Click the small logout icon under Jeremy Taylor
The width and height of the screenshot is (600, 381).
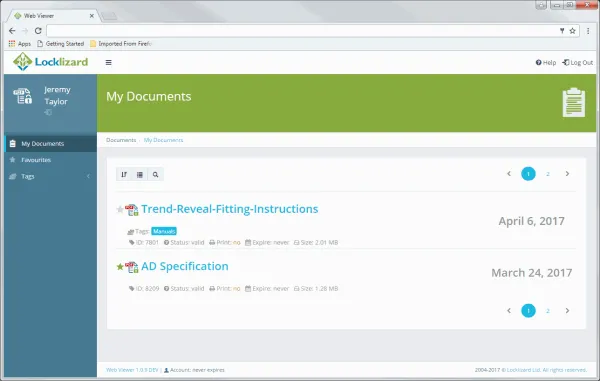pos(48,112)
